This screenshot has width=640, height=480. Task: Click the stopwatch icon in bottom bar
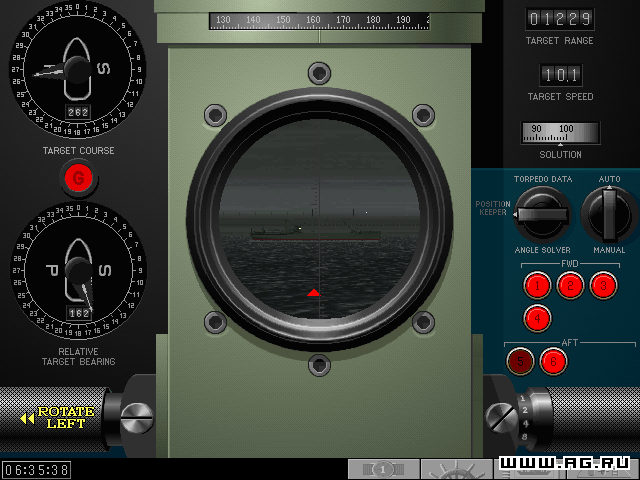[383, 469]
